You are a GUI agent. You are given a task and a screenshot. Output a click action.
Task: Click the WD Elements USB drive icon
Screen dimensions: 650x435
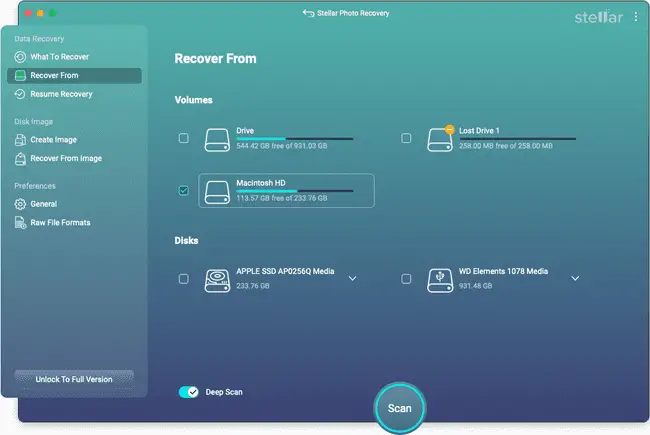(440, 280)
